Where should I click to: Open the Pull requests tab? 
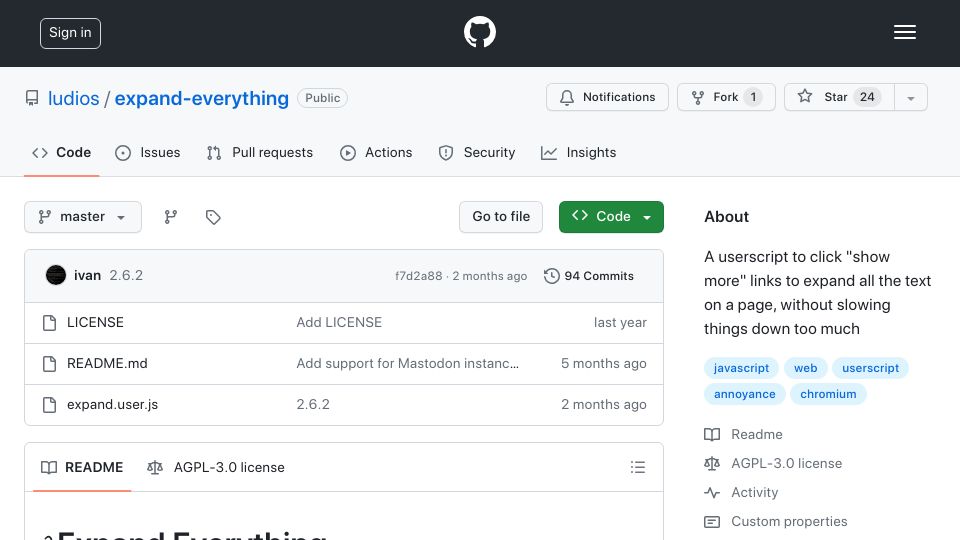coord(260,152)
